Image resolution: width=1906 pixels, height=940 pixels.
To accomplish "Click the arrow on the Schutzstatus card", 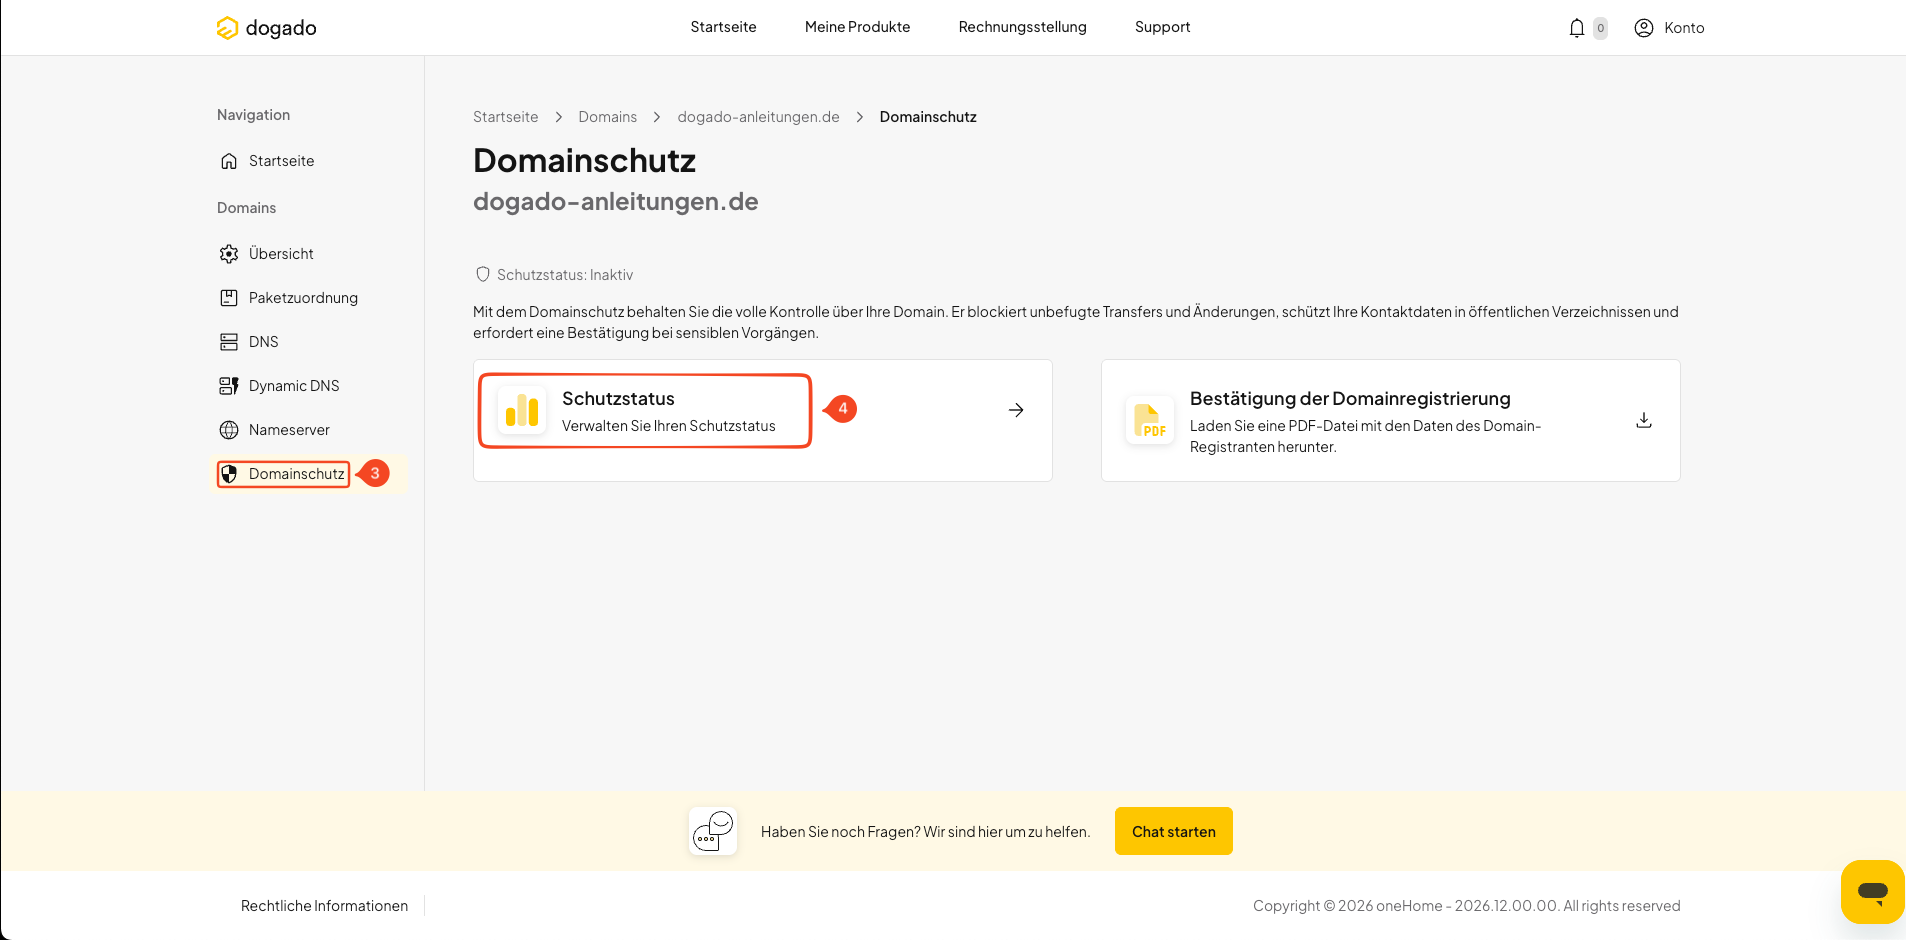I will [x=1016, y=410].
